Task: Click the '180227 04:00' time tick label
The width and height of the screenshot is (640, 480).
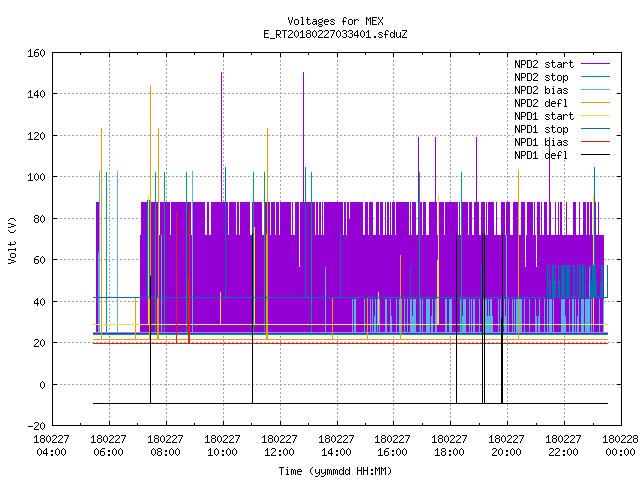Action: point(51,446)
